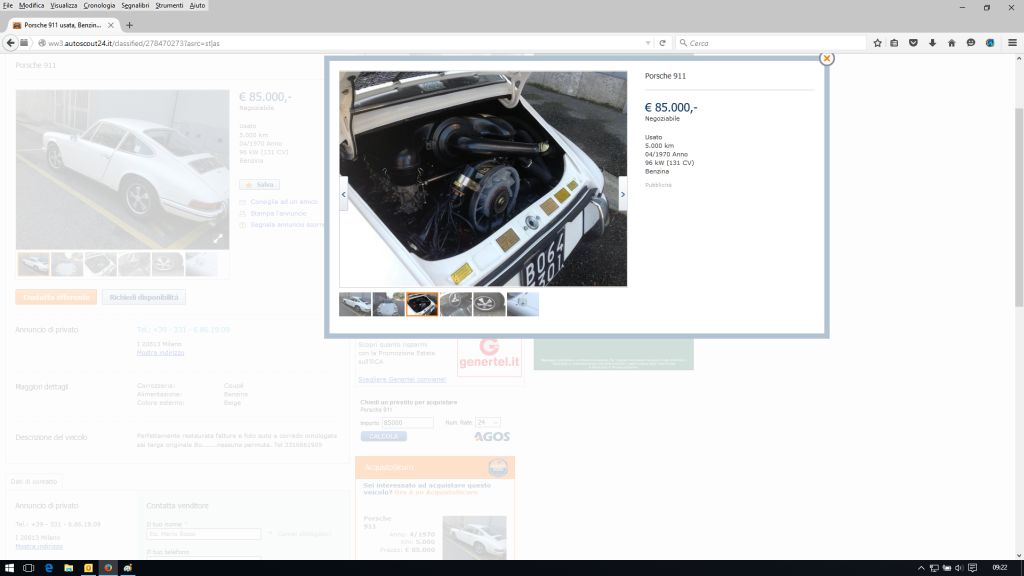Go to the browser home page icon
This screenshot has height=576, width=1024.
click(x=952, y=43)
